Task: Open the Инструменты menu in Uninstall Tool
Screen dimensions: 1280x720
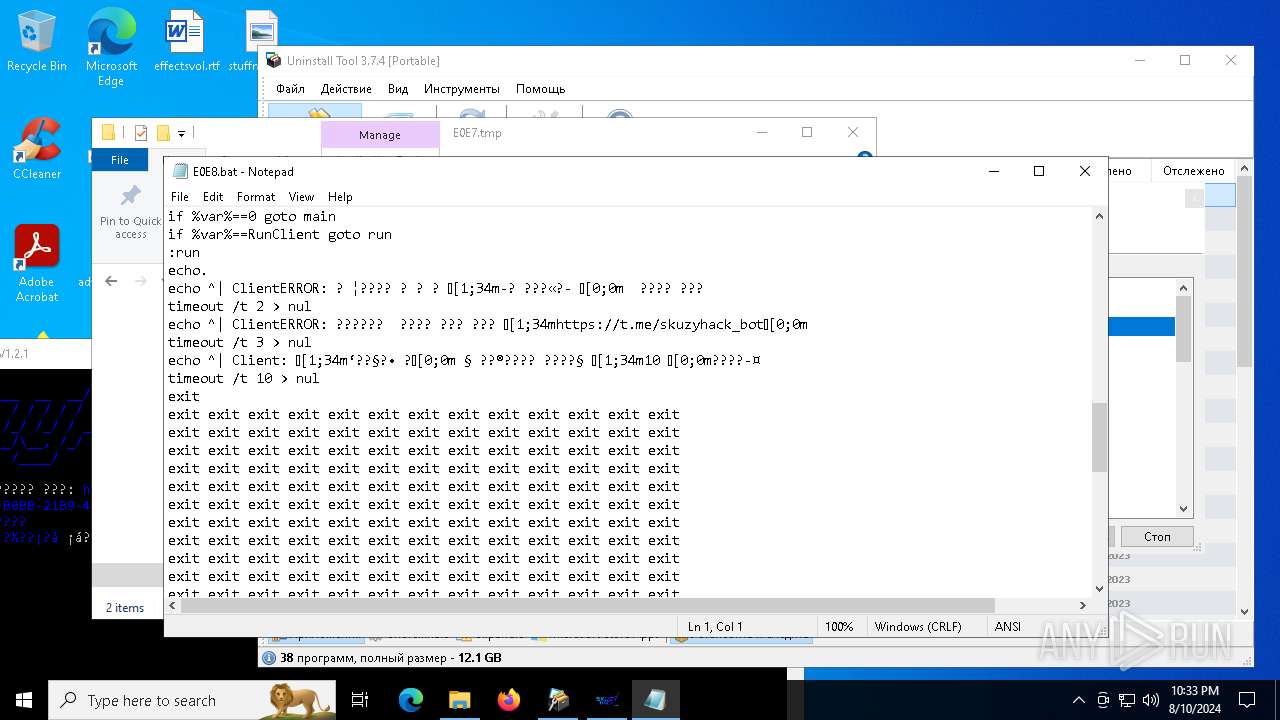Action: tap(462, 89)
